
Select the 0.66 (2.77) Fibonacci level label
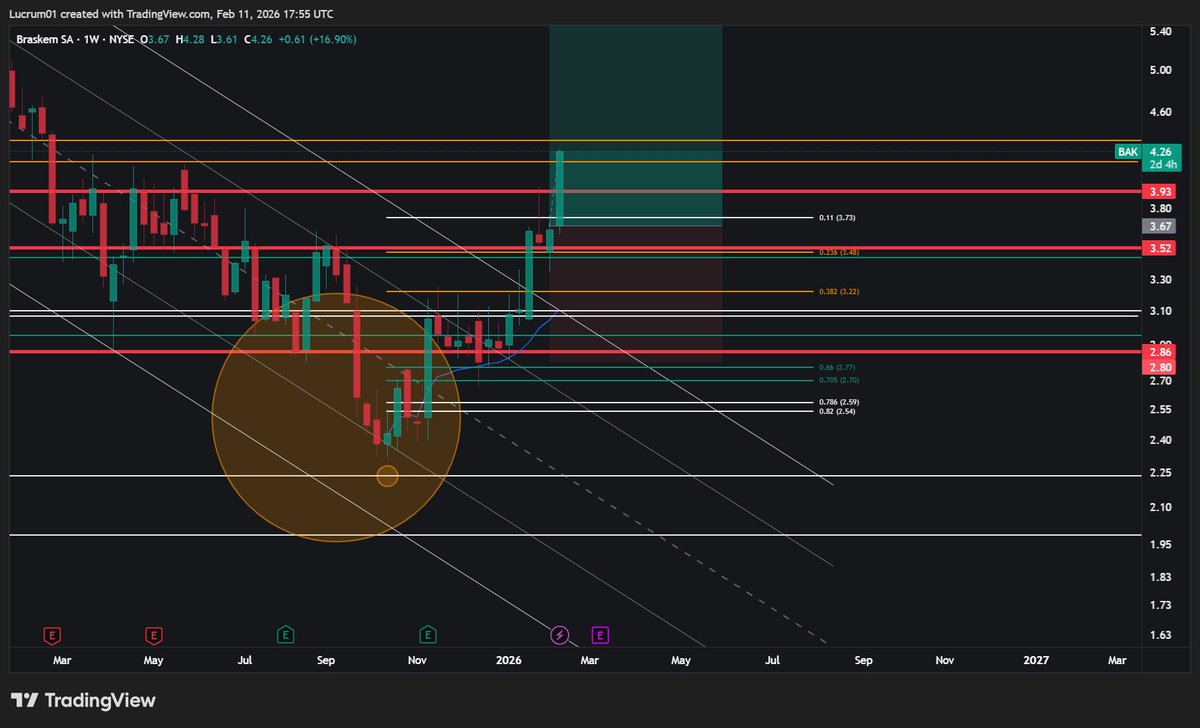[x=838, y=368]
